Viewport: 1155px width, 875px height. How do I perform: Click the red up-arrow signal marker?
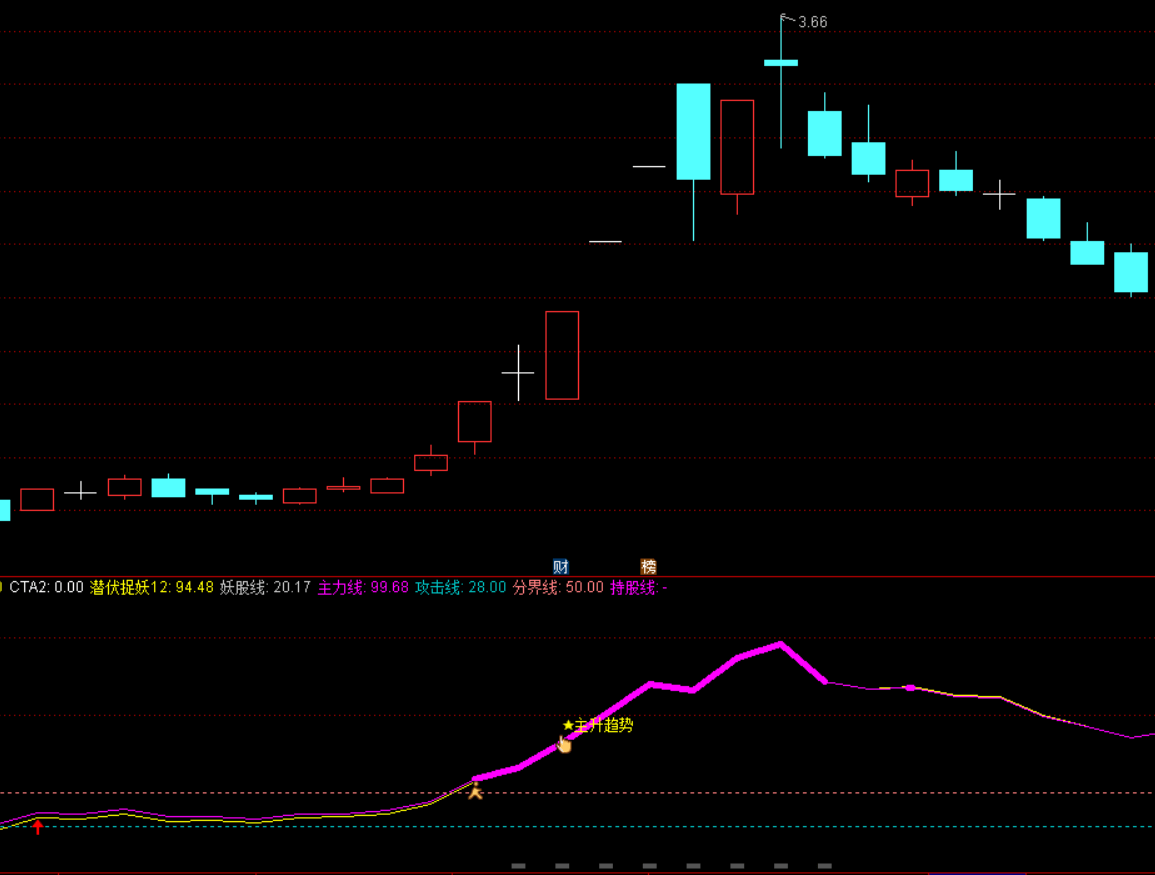click(38, 826)
